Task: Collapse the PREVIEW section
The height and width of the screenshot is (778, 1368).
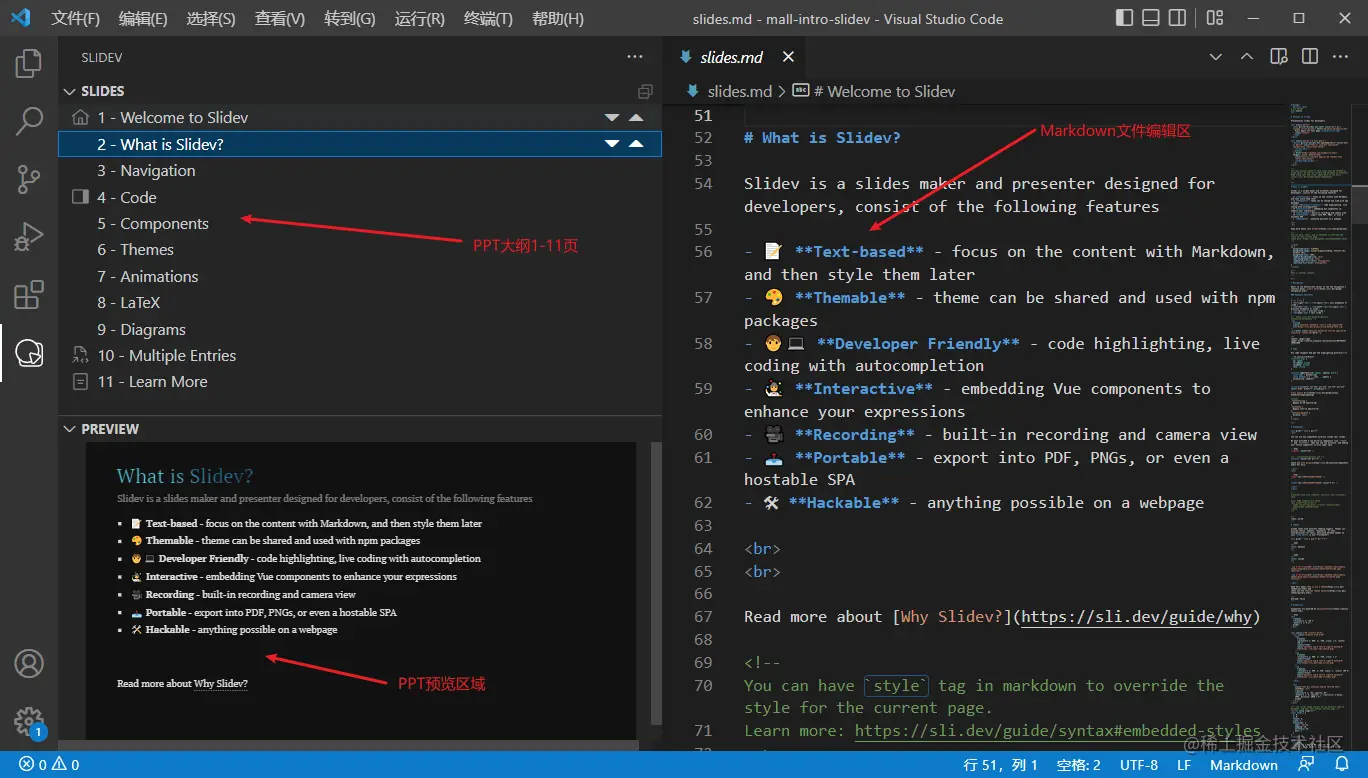Action: coord(69,429)
